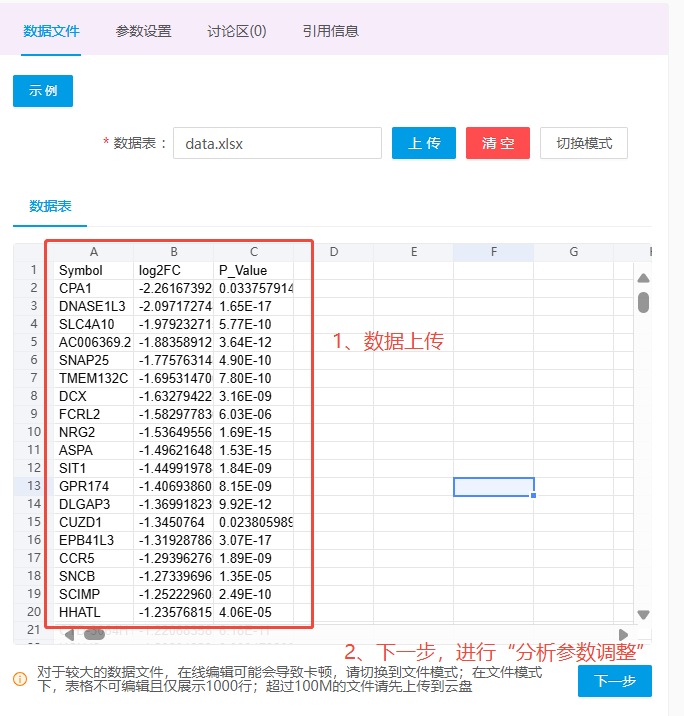Screen dimensions: 684x716
Task: Click the P_Value header cell
Action: tap(253, 270)
